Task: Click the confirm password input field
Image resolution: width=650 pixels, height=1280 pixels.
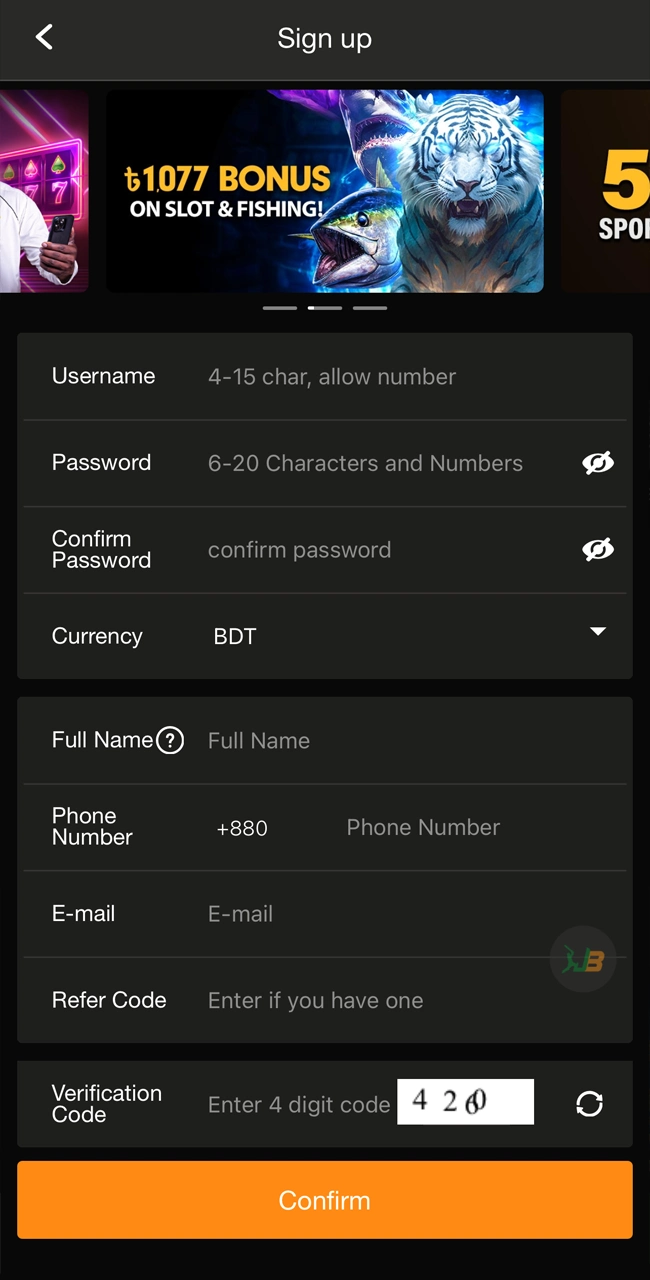Action: click(380, 550)
